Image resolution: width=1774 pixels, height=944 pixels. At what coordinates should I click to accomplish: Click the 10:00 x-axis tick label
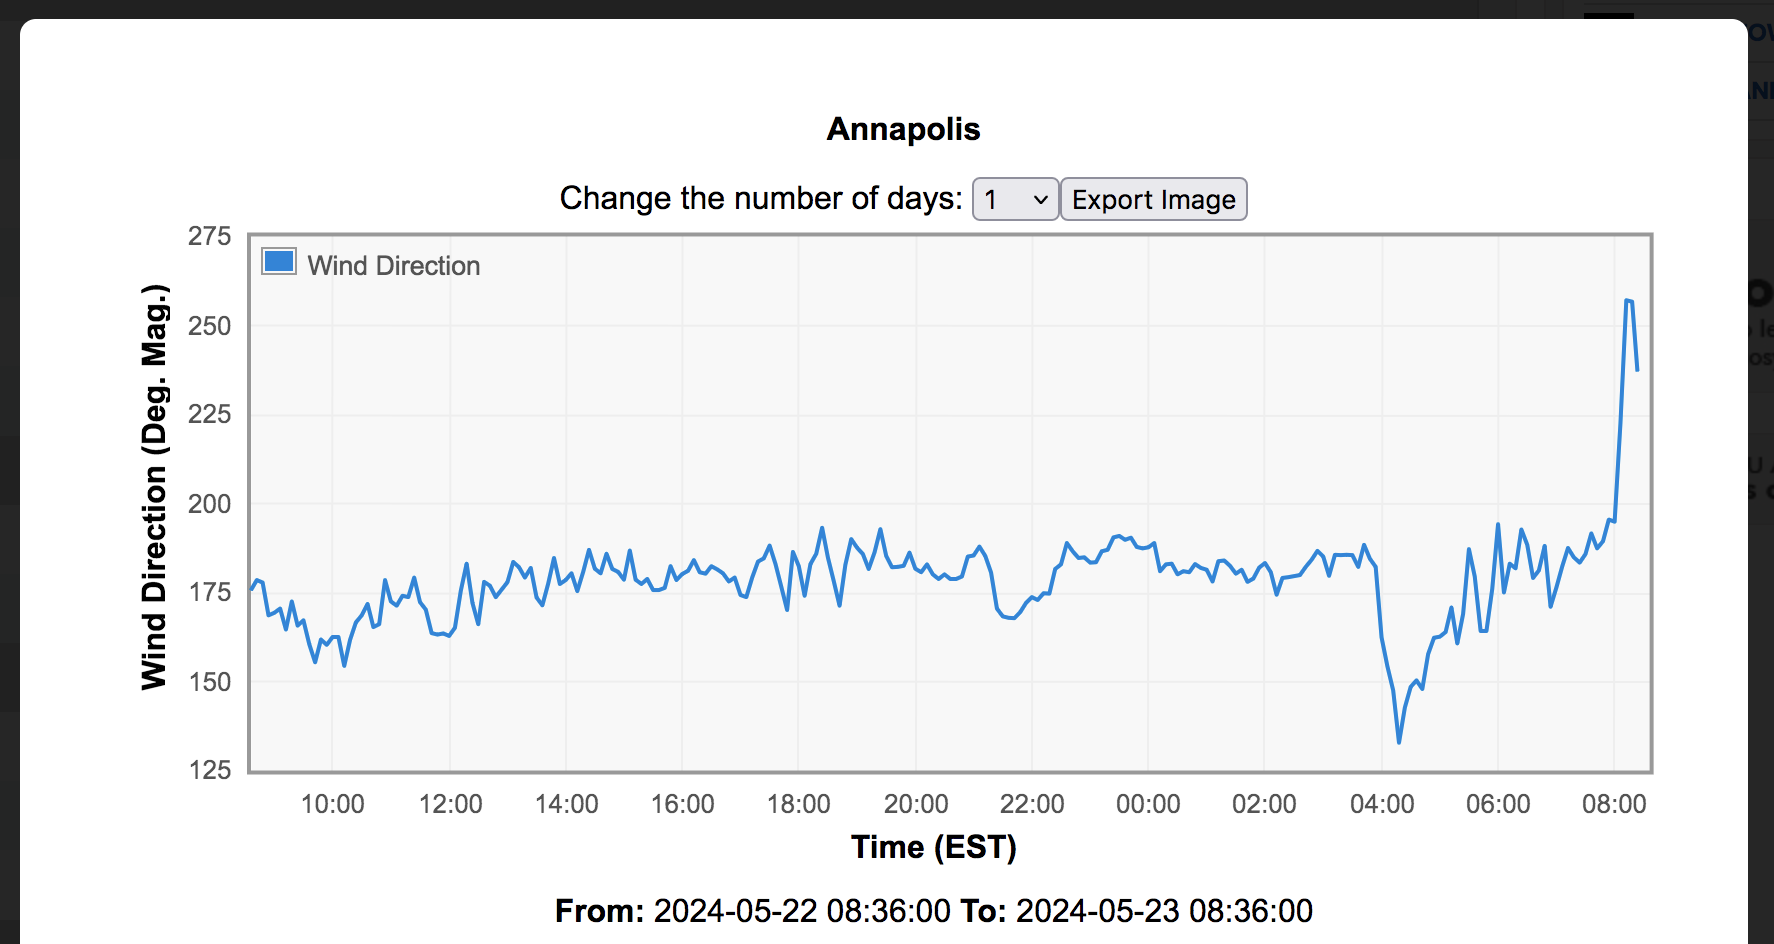click(333, 804)
